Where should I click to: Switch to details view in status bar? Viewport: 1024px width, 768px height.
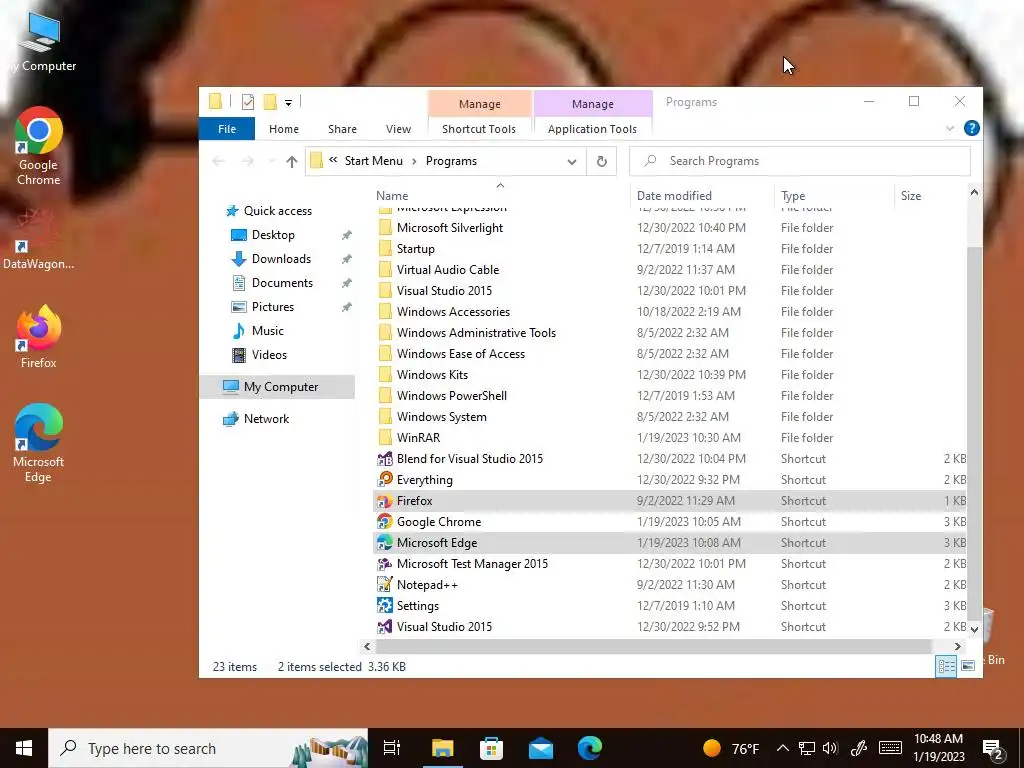[946, 666]
